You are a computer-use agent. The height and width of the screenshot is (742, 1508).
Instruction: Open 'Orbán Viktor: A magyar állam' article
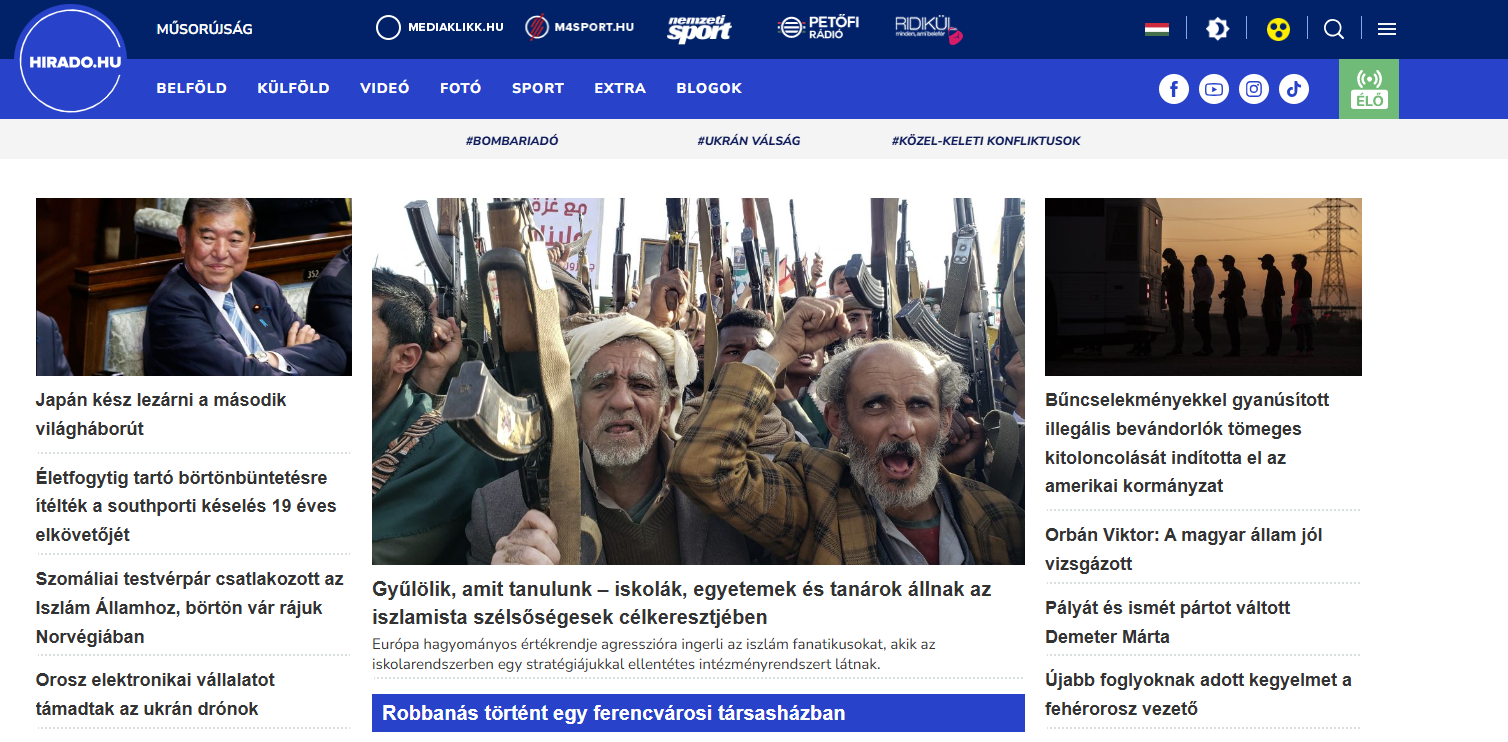tap(1184, 549)
